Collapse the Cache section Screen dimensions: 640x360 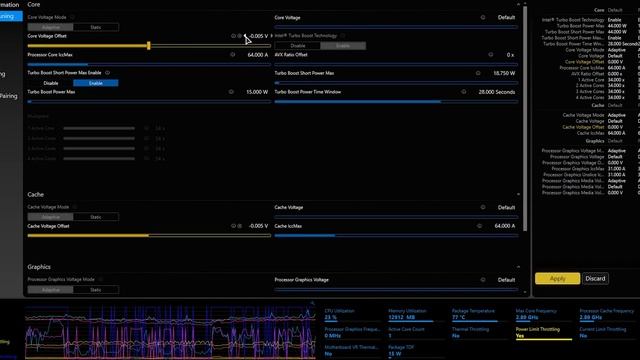pos(518,194)
